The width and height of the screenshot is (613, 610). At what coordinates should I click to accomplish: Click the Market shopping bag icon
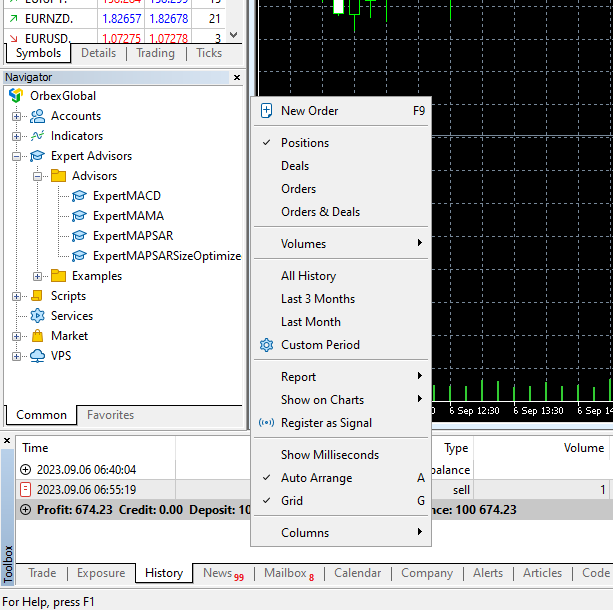pos(38,336)
